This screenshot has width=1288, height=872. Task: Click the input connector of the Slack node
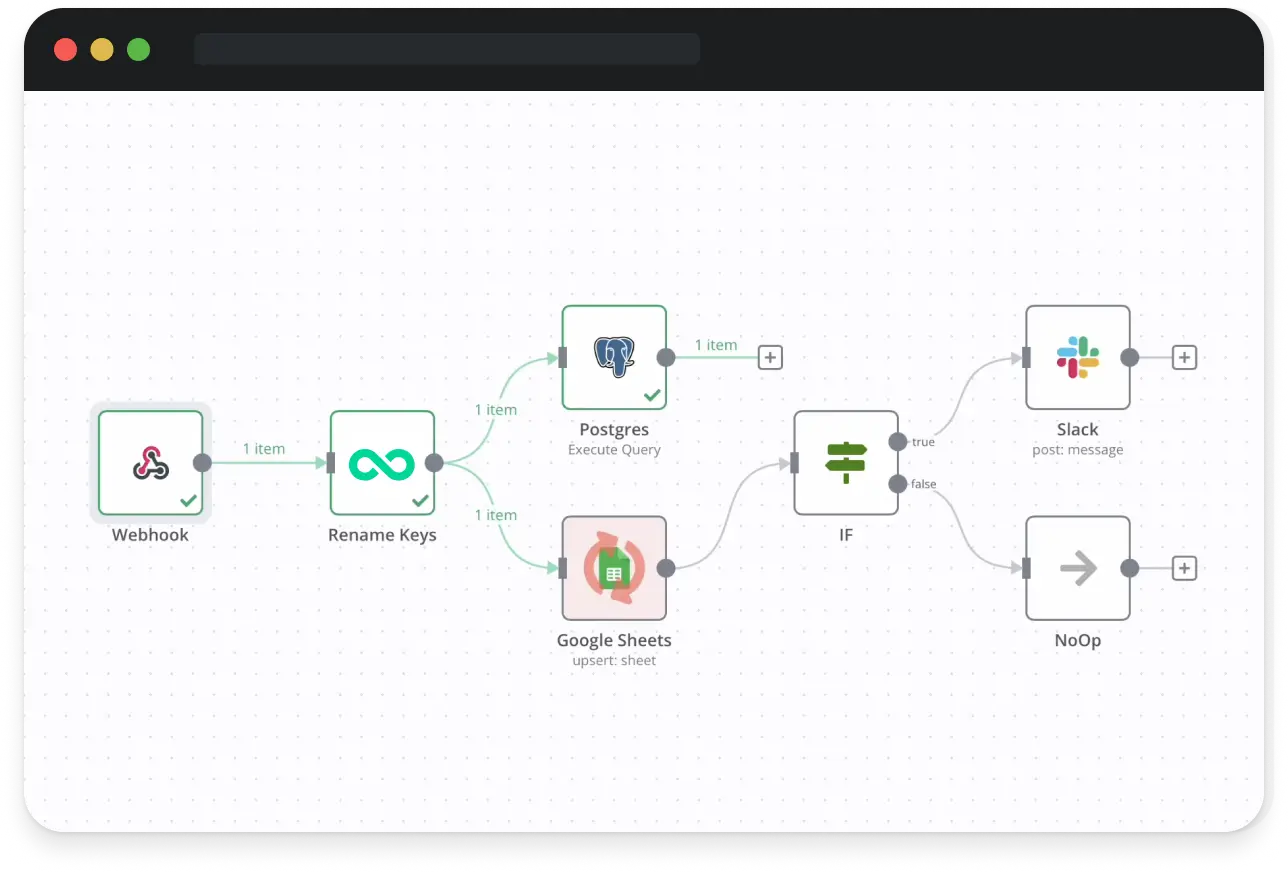coord(1024,357)
